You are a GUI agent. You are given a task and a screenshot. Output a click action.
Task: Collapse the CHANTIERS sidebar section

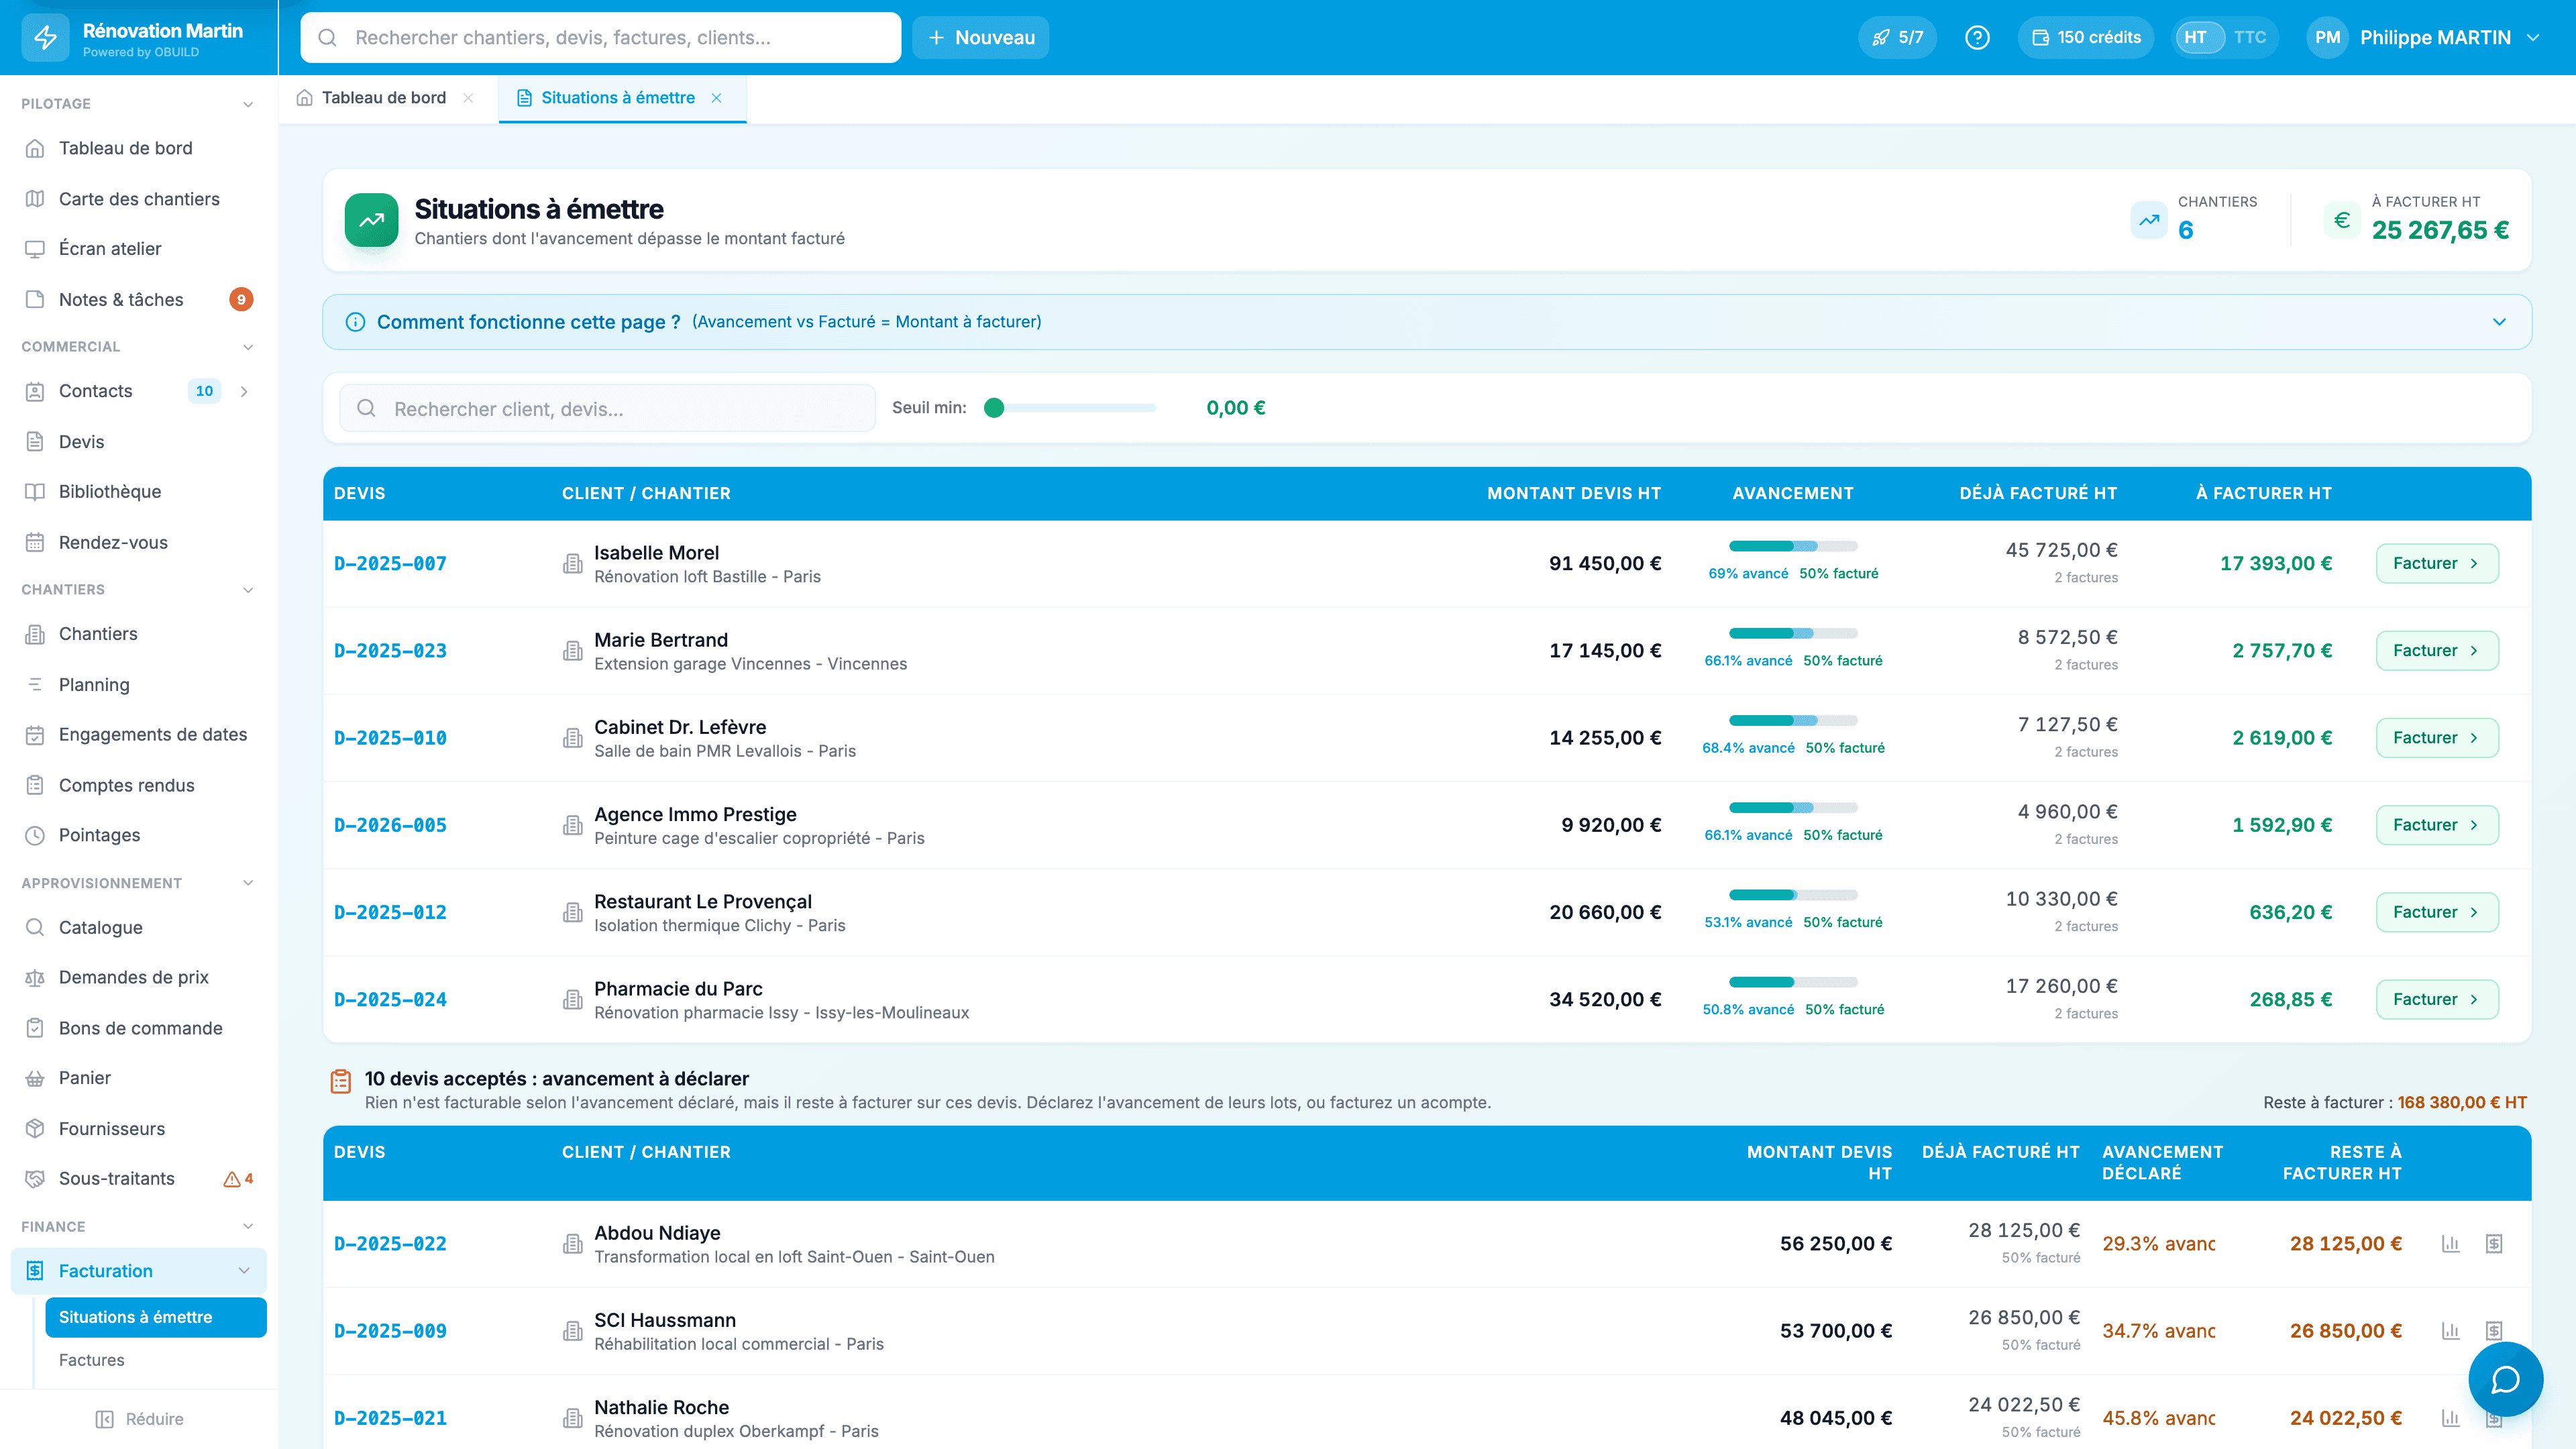248,589
